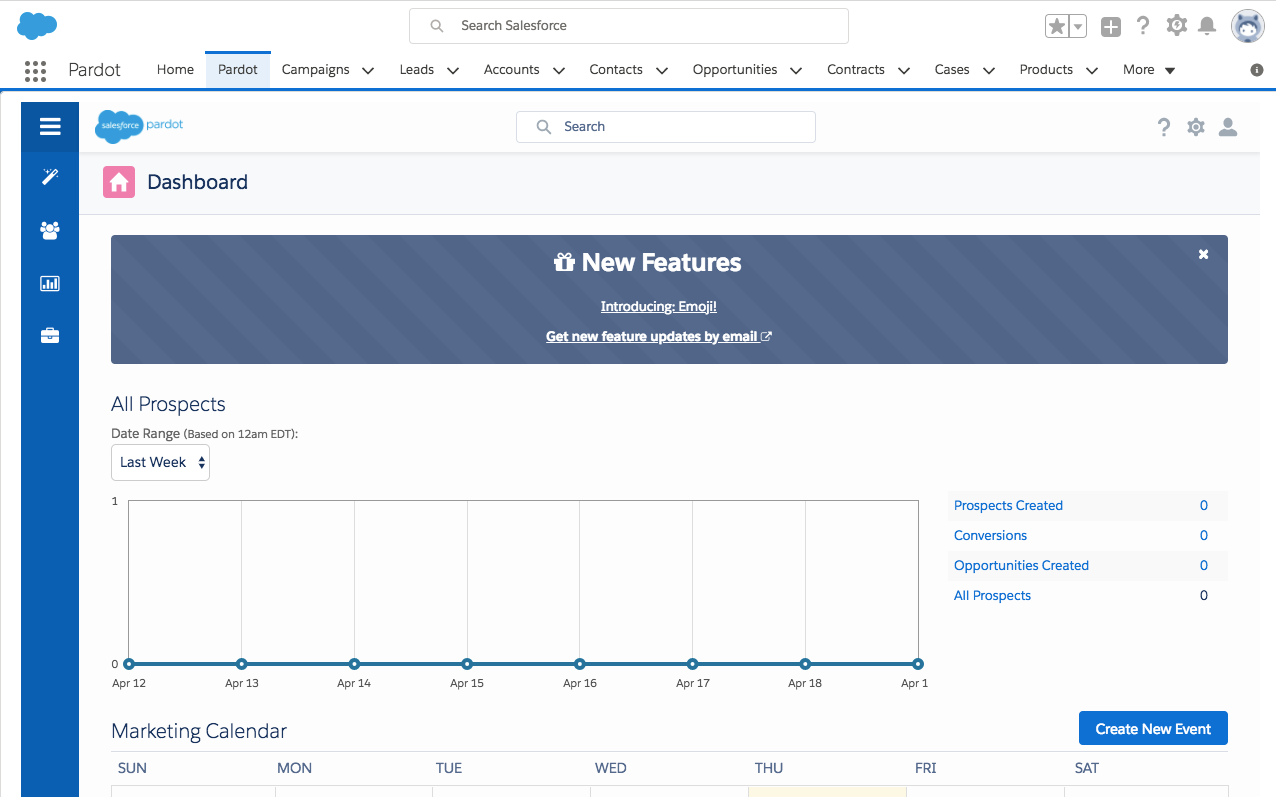1276x797 pixels.
Task: Click the Create New Event button
Action: point(1153,729)
